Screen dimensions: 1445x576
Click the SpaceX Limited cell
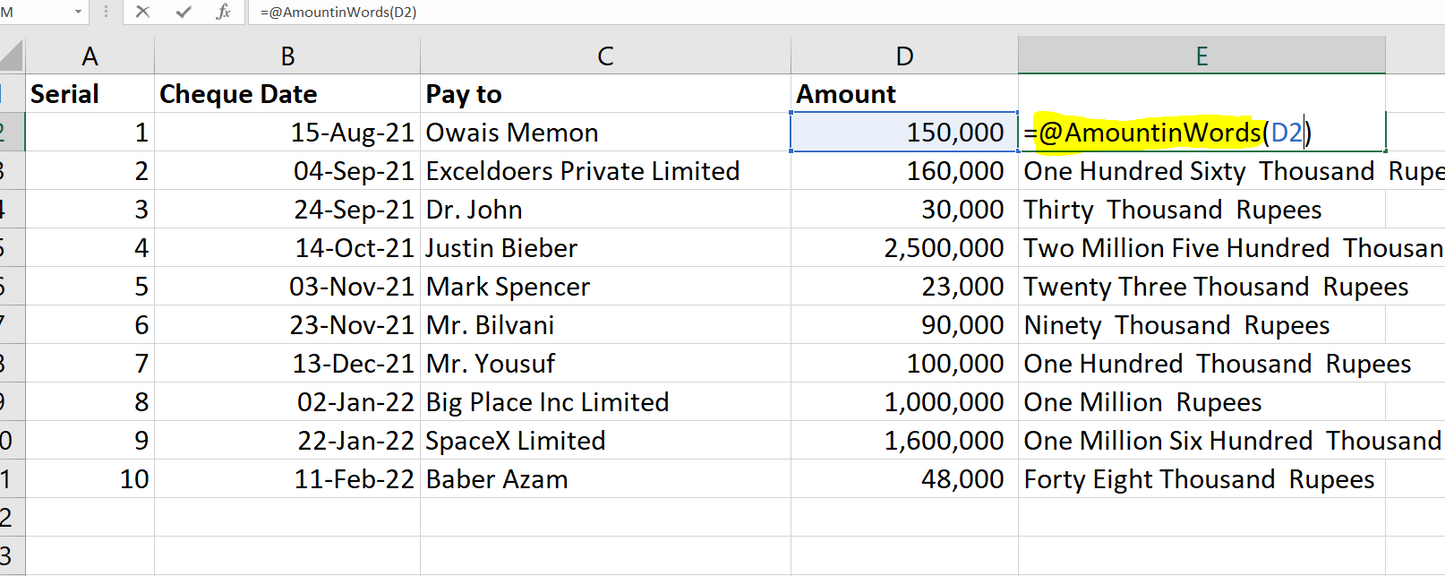(604, 441)
